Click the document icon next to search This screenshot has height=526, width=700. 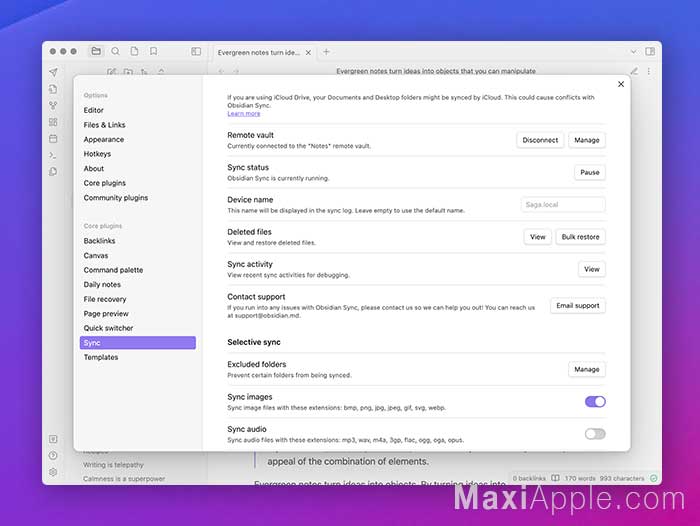134,51
